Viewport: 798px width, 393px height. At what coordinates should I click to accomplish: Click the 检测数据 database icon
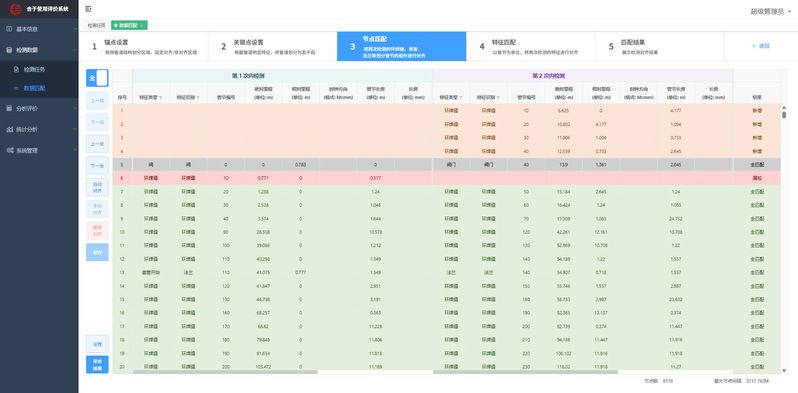[9, 50]
